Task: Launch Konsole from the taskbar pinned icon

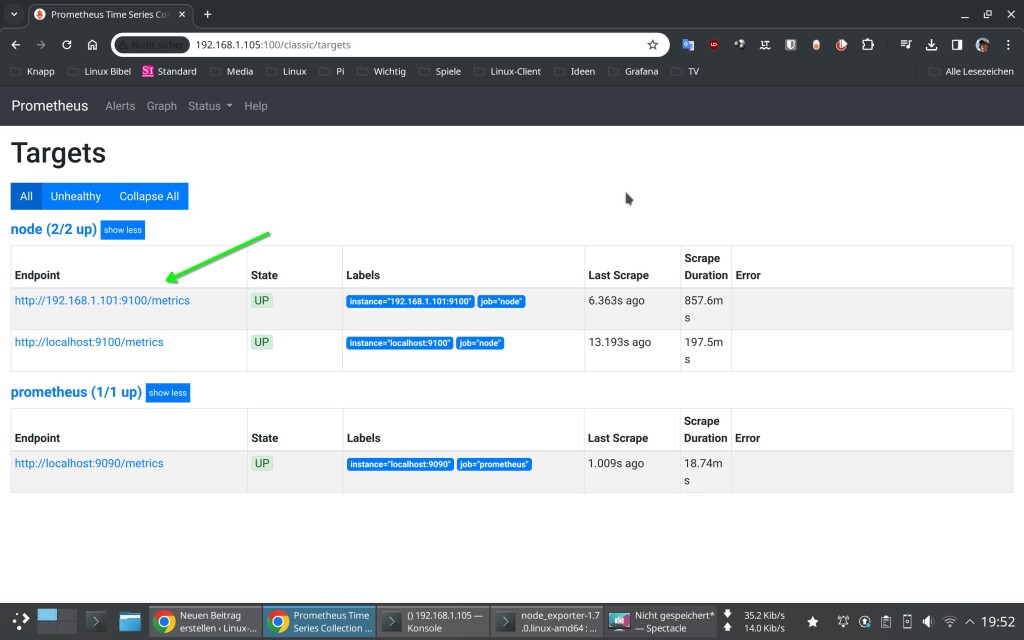Action: tap(95, 621)
